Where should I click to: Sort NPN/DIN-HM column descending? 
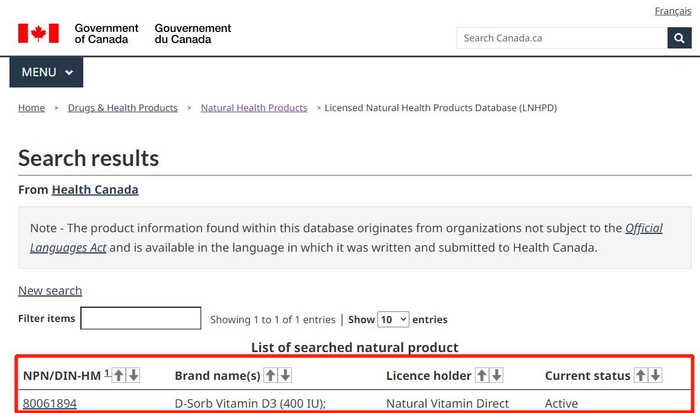click(x=134, y=375)
